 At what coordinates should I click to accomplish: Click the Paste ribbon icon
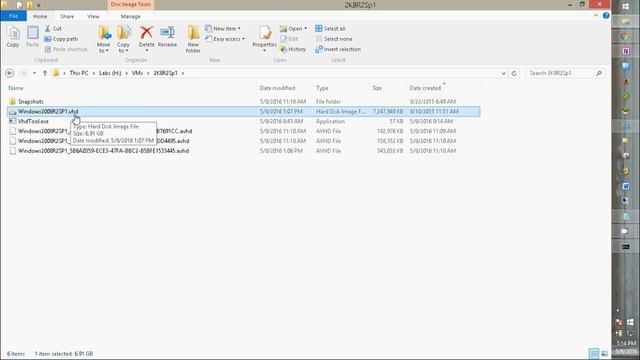point(32,37)
